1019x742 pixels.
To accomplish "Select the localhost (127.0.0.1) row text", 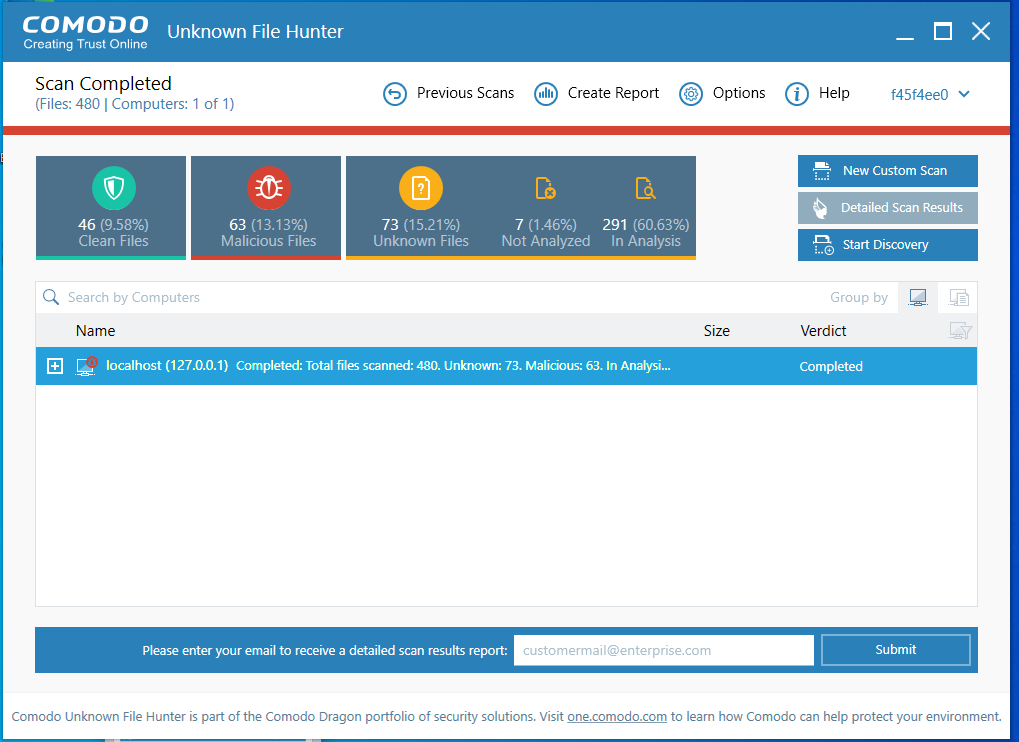I will click(x=167, y=366).
